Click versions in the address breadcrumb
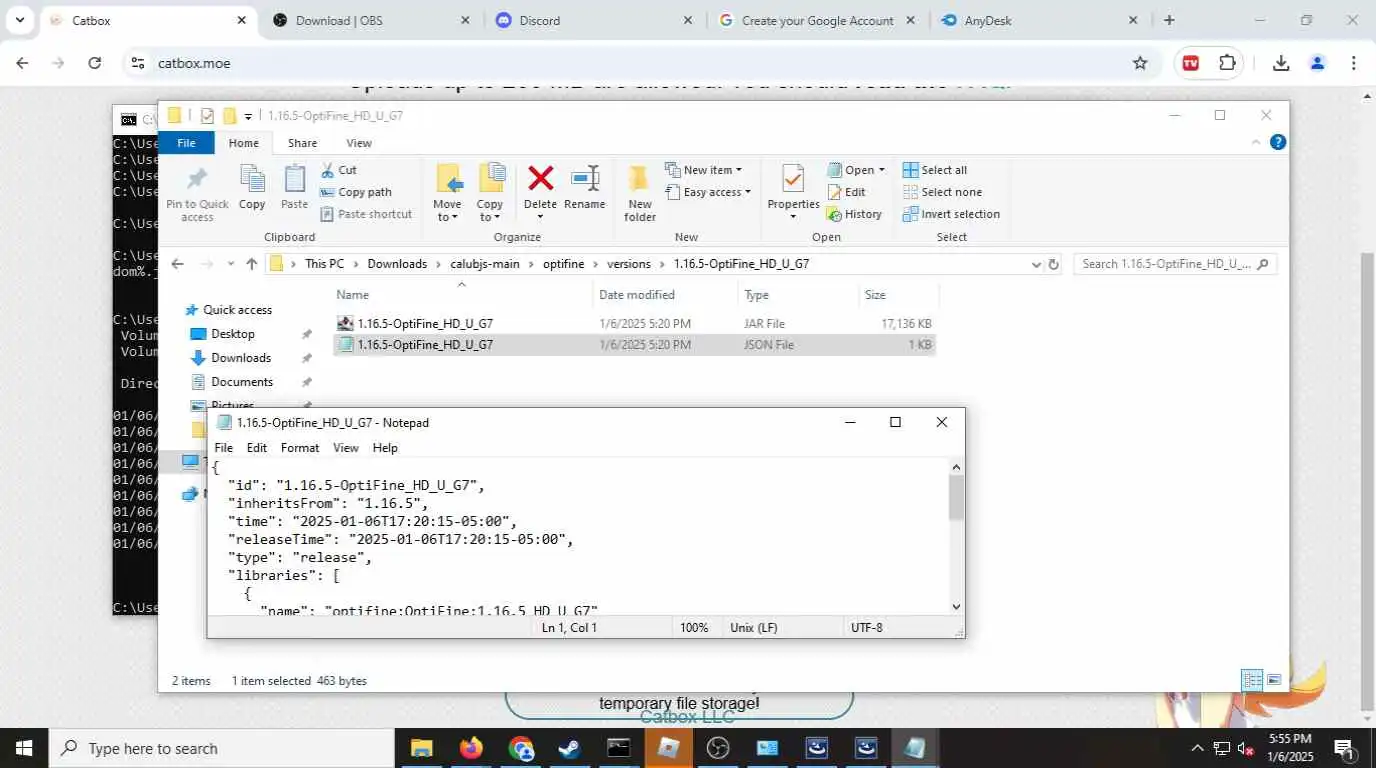This screenshot has width=1376, height=768. tap(629, 264)
